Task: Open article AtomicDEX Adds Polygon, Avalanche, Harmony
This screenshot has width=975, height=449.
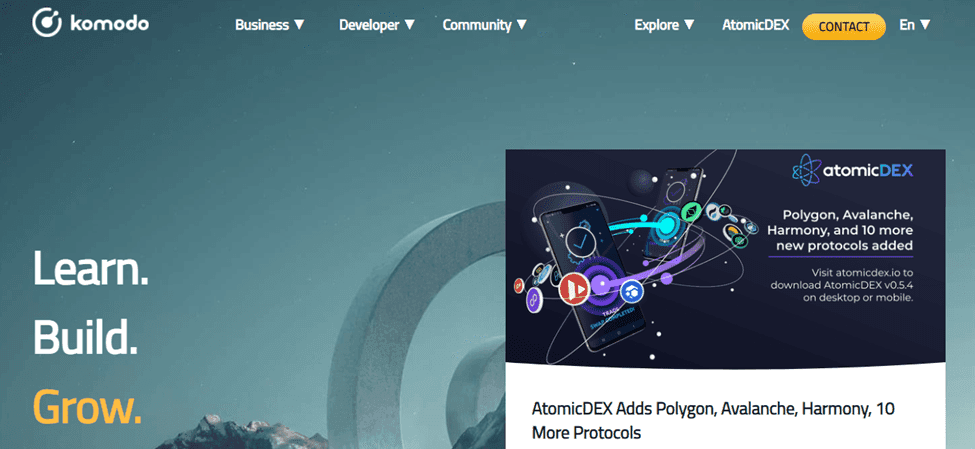Action: click(713, 420)
